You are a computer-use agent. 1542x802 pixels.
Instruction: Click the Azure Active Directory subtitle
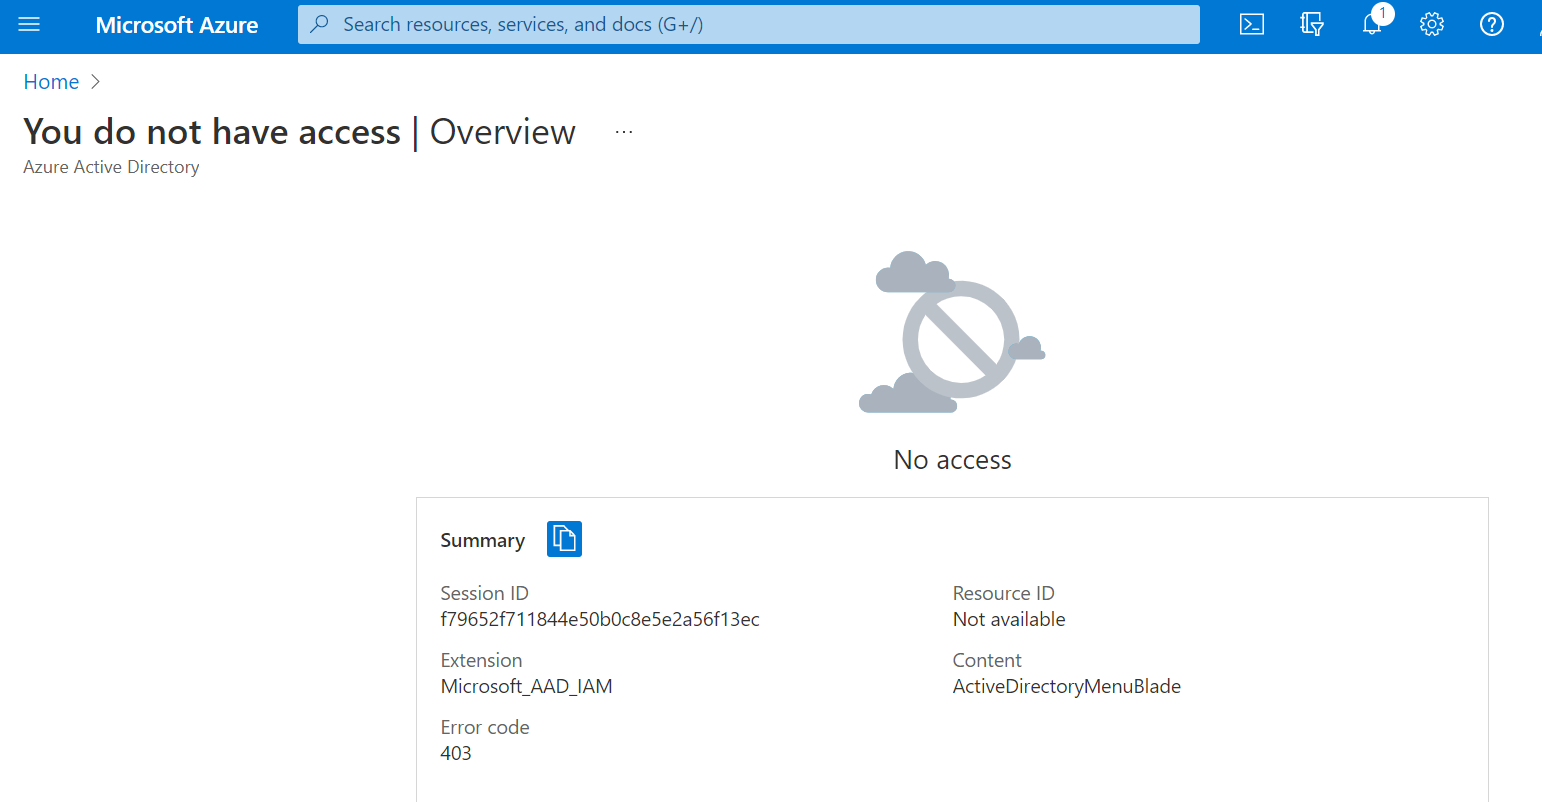pyautogui.click(x=111, y=167)
